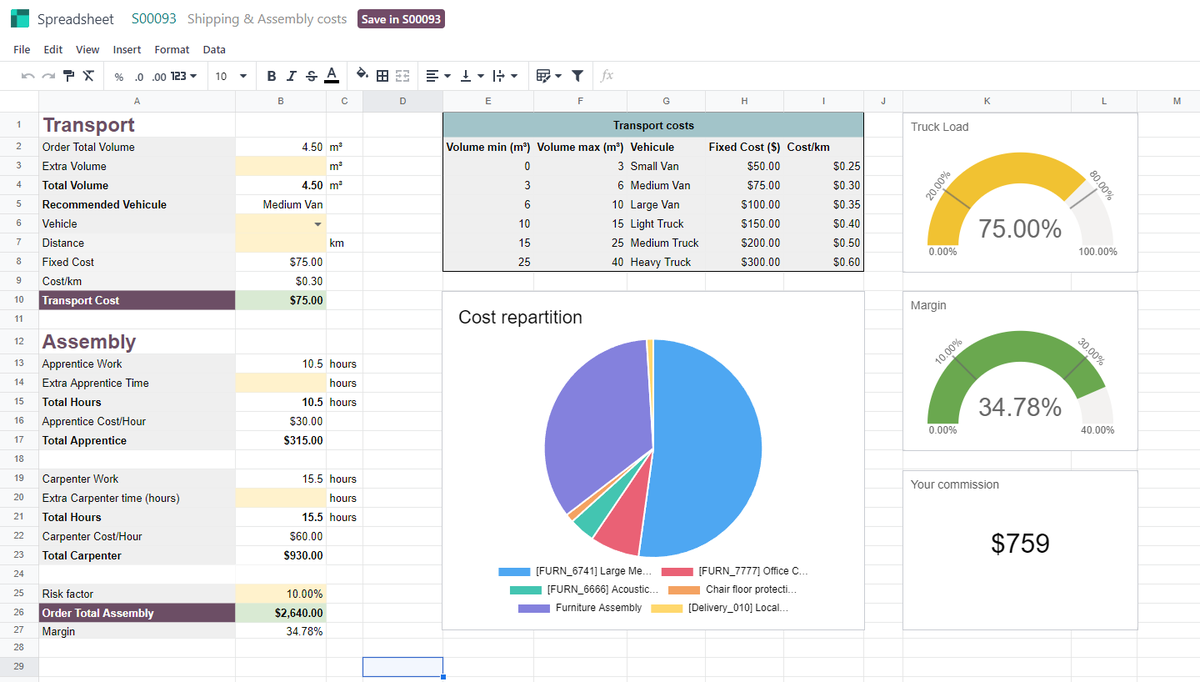The width and height of the screenshot is (1200, 682).
Task: Click the Transport costs table header
Action: (653, 125)
